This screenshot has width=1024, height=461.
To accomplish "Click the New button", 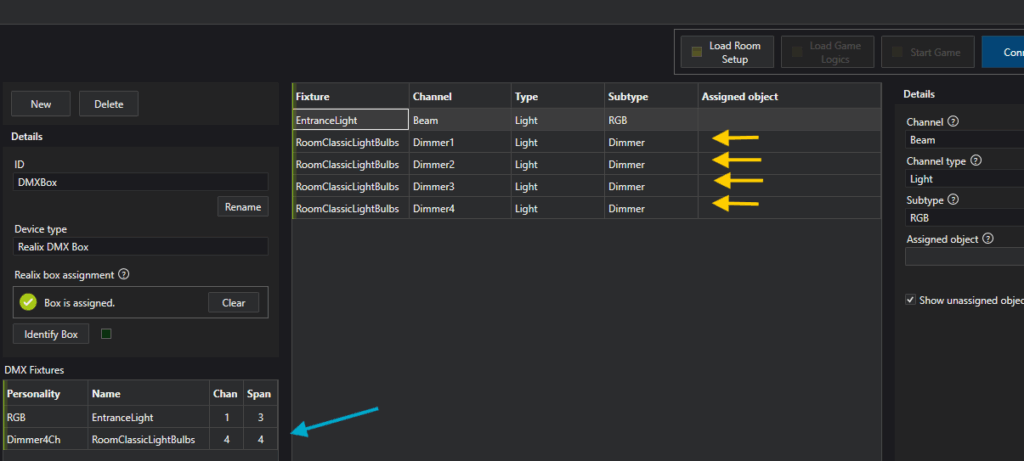I will tap(40, 104).
